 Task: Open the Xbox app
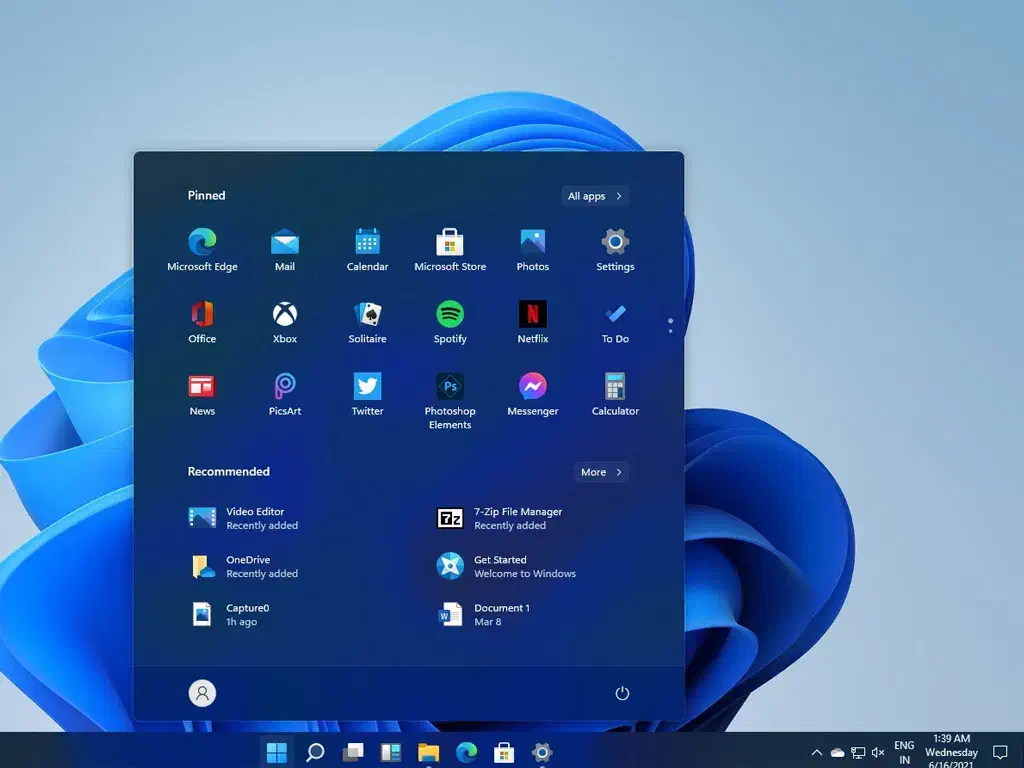[x=285, y=314]
